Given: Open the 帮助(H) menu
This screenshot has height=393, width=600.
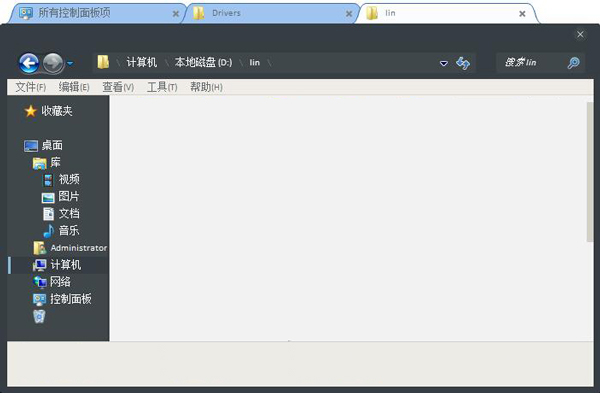Looking at the screenshot, I should 206,87.
